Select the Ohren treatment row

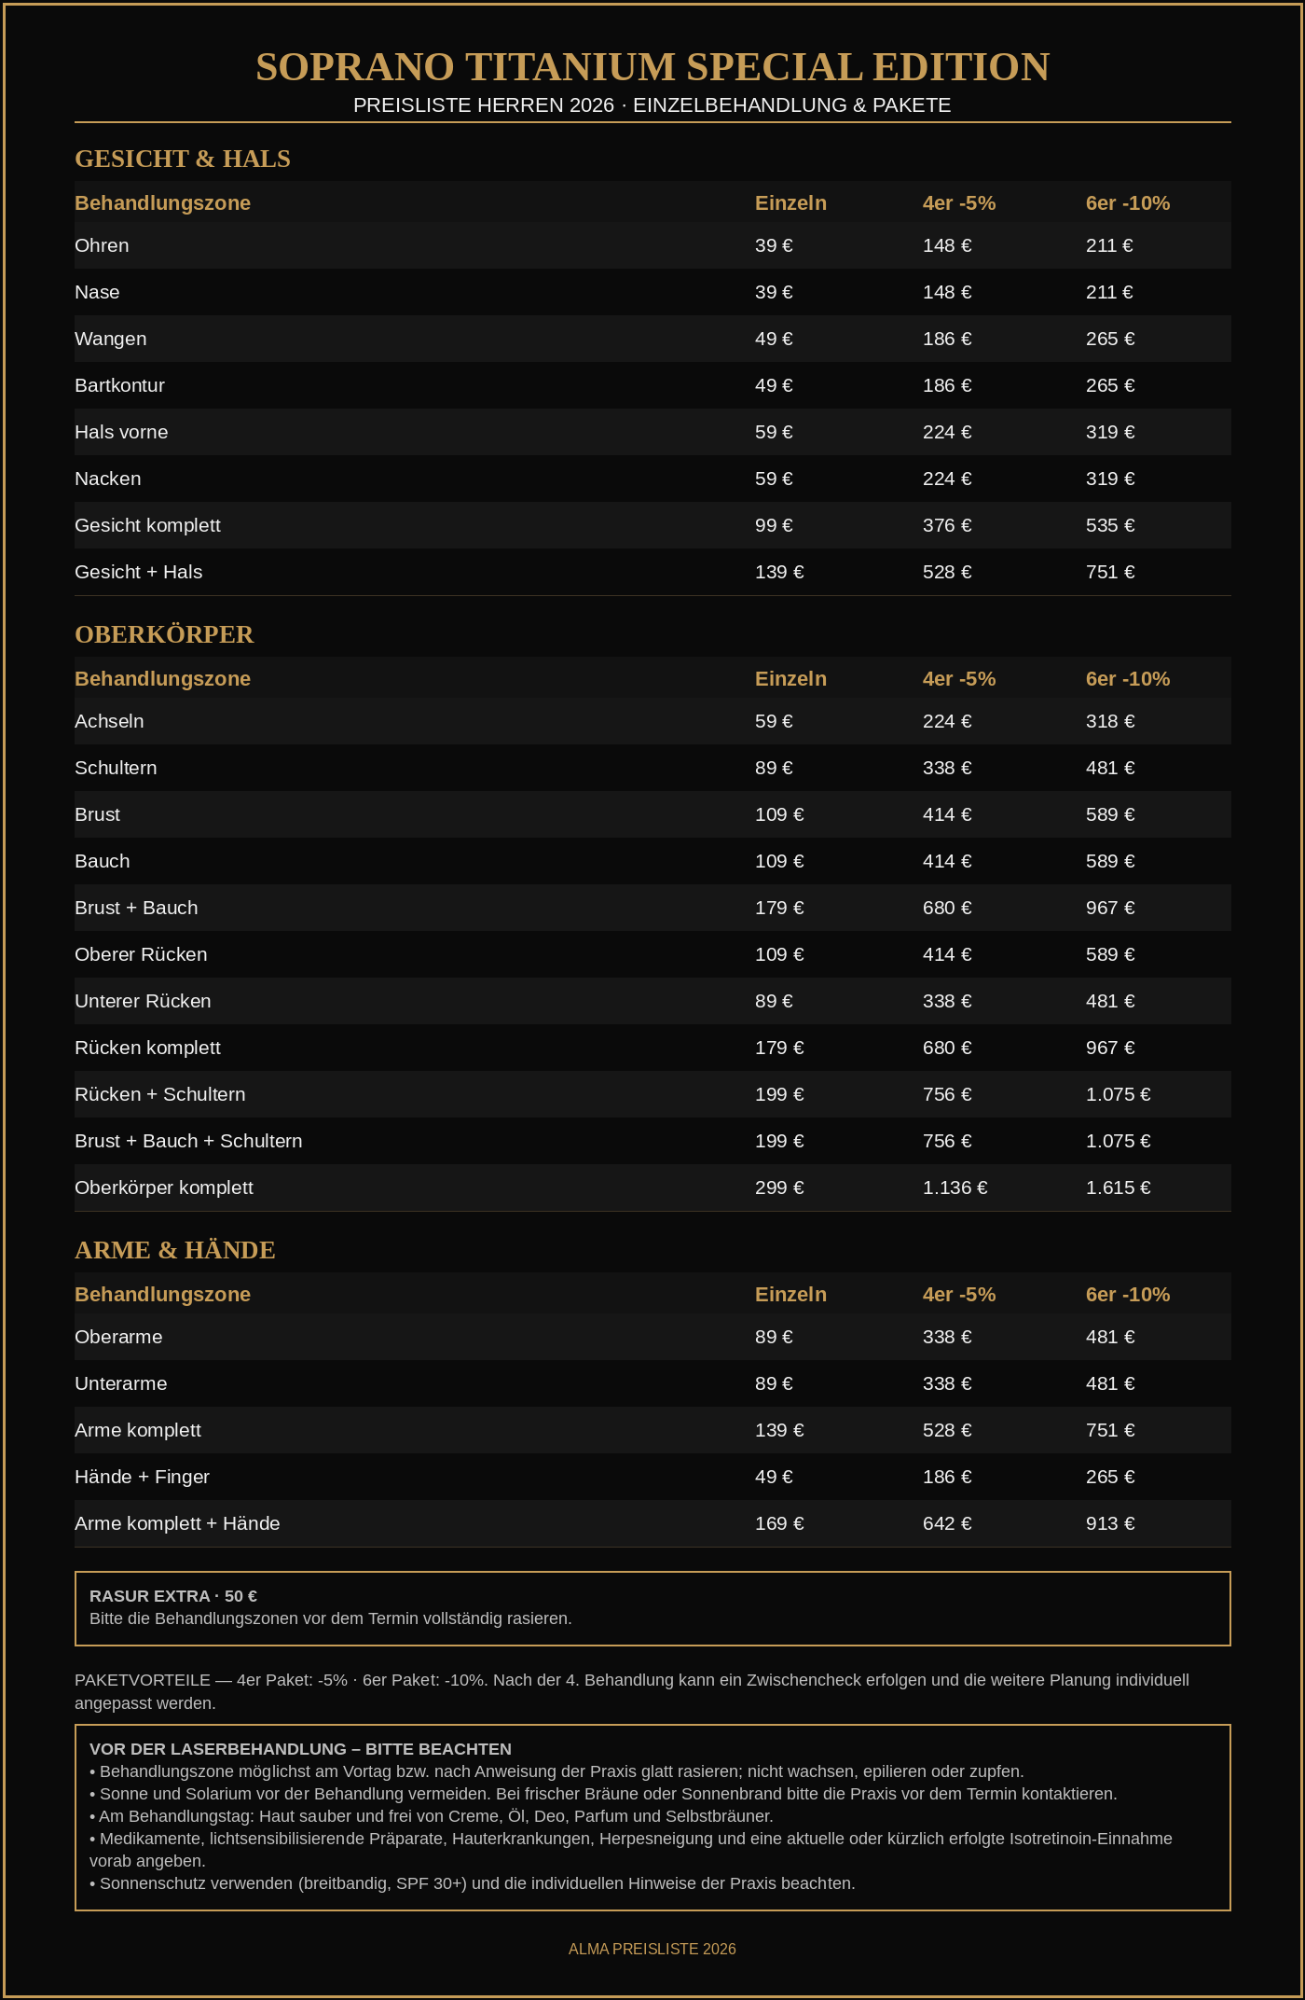pos(652,246)
